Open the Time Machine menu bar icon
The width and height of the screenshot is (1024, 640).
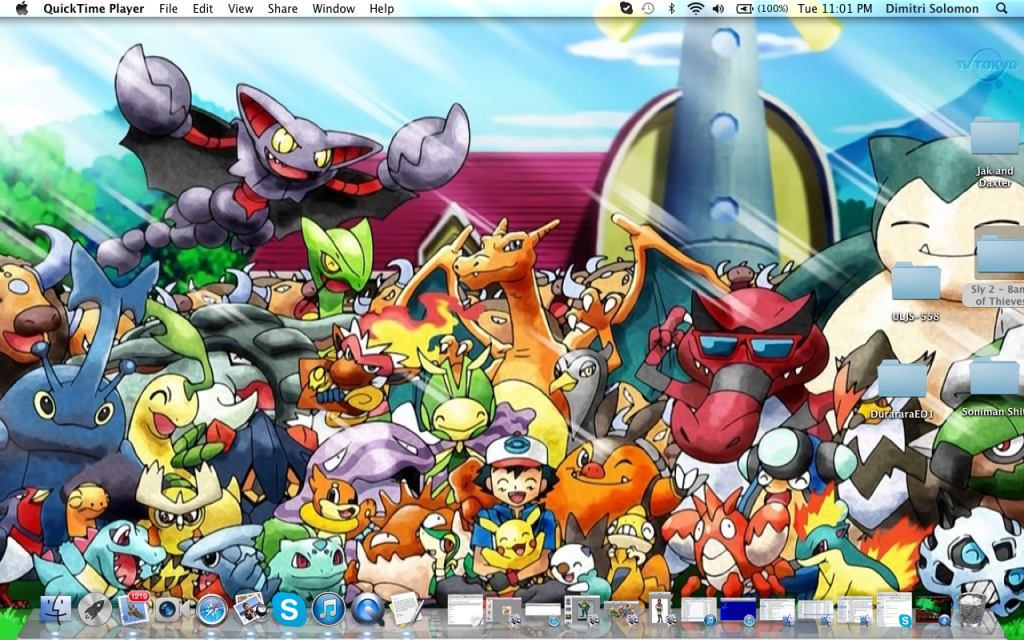pos(647,8)
